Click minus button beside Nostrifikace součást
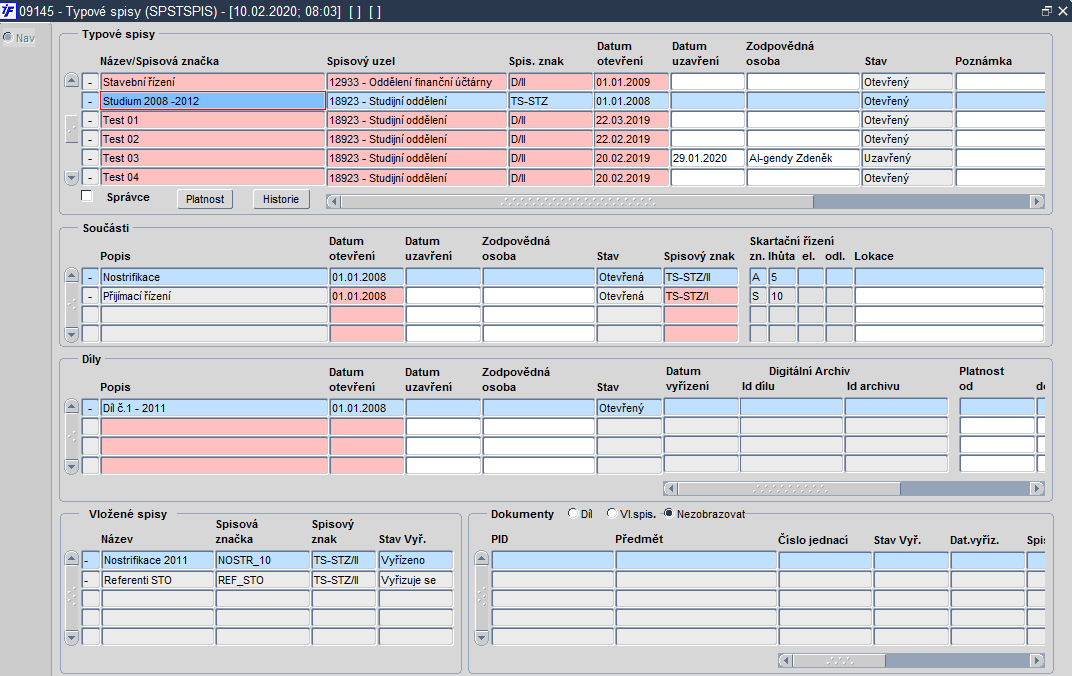Viewport: 1072px width, 676px height. click(x=90, y=278)
